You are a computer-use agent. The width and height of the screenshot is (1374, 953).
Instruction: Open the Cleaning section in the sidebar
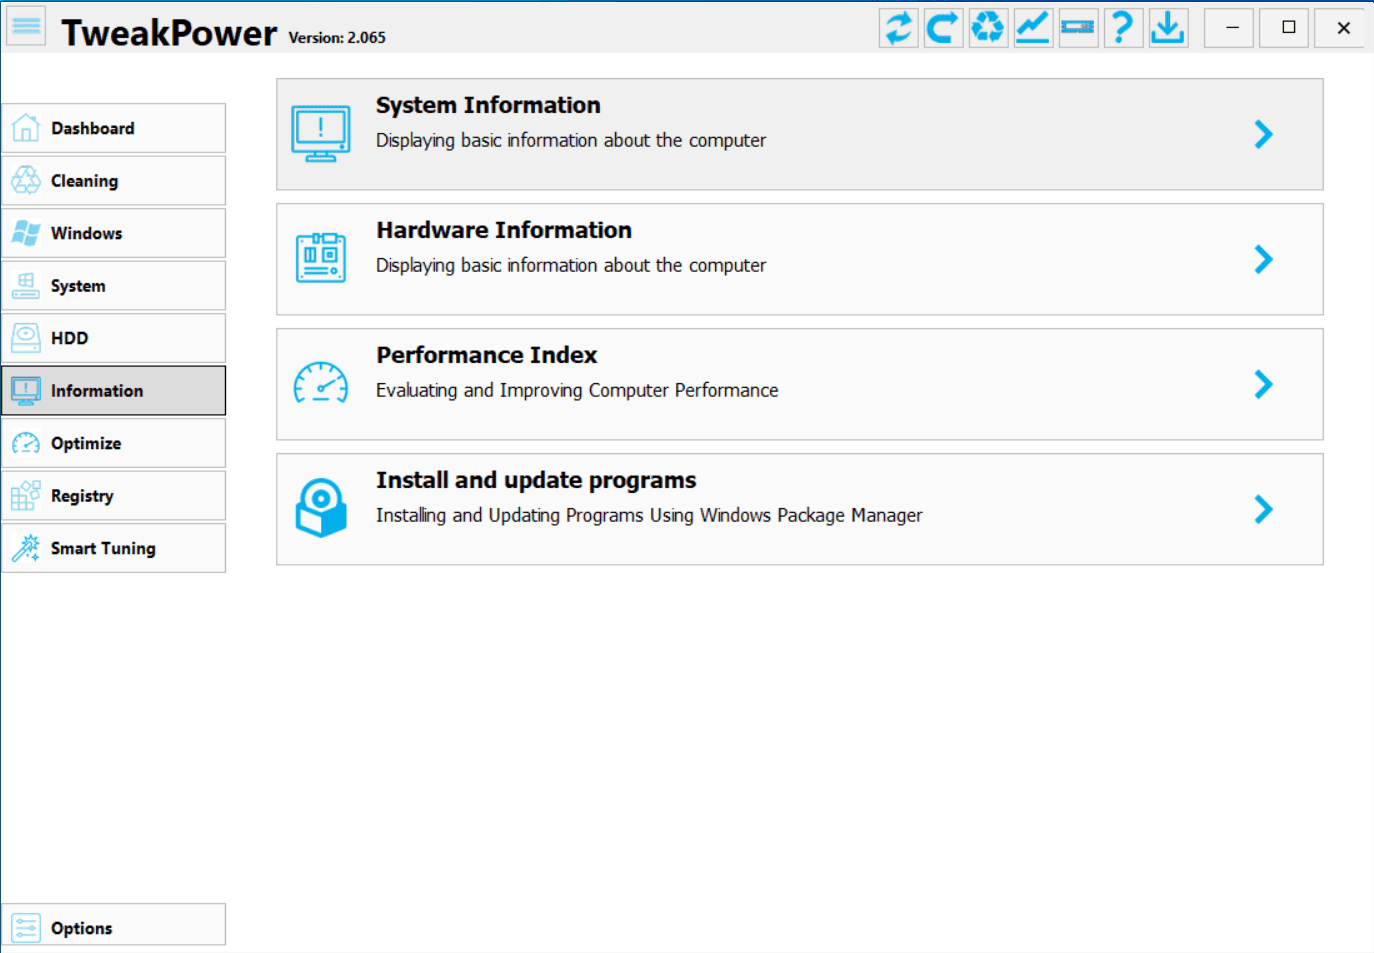click(x=114, y=181)
